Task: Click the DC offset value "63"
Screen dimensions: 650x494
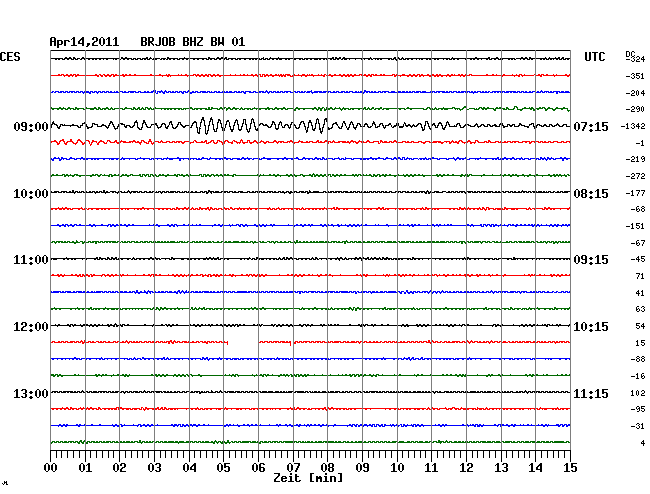Action: click(x=640, y=309)
